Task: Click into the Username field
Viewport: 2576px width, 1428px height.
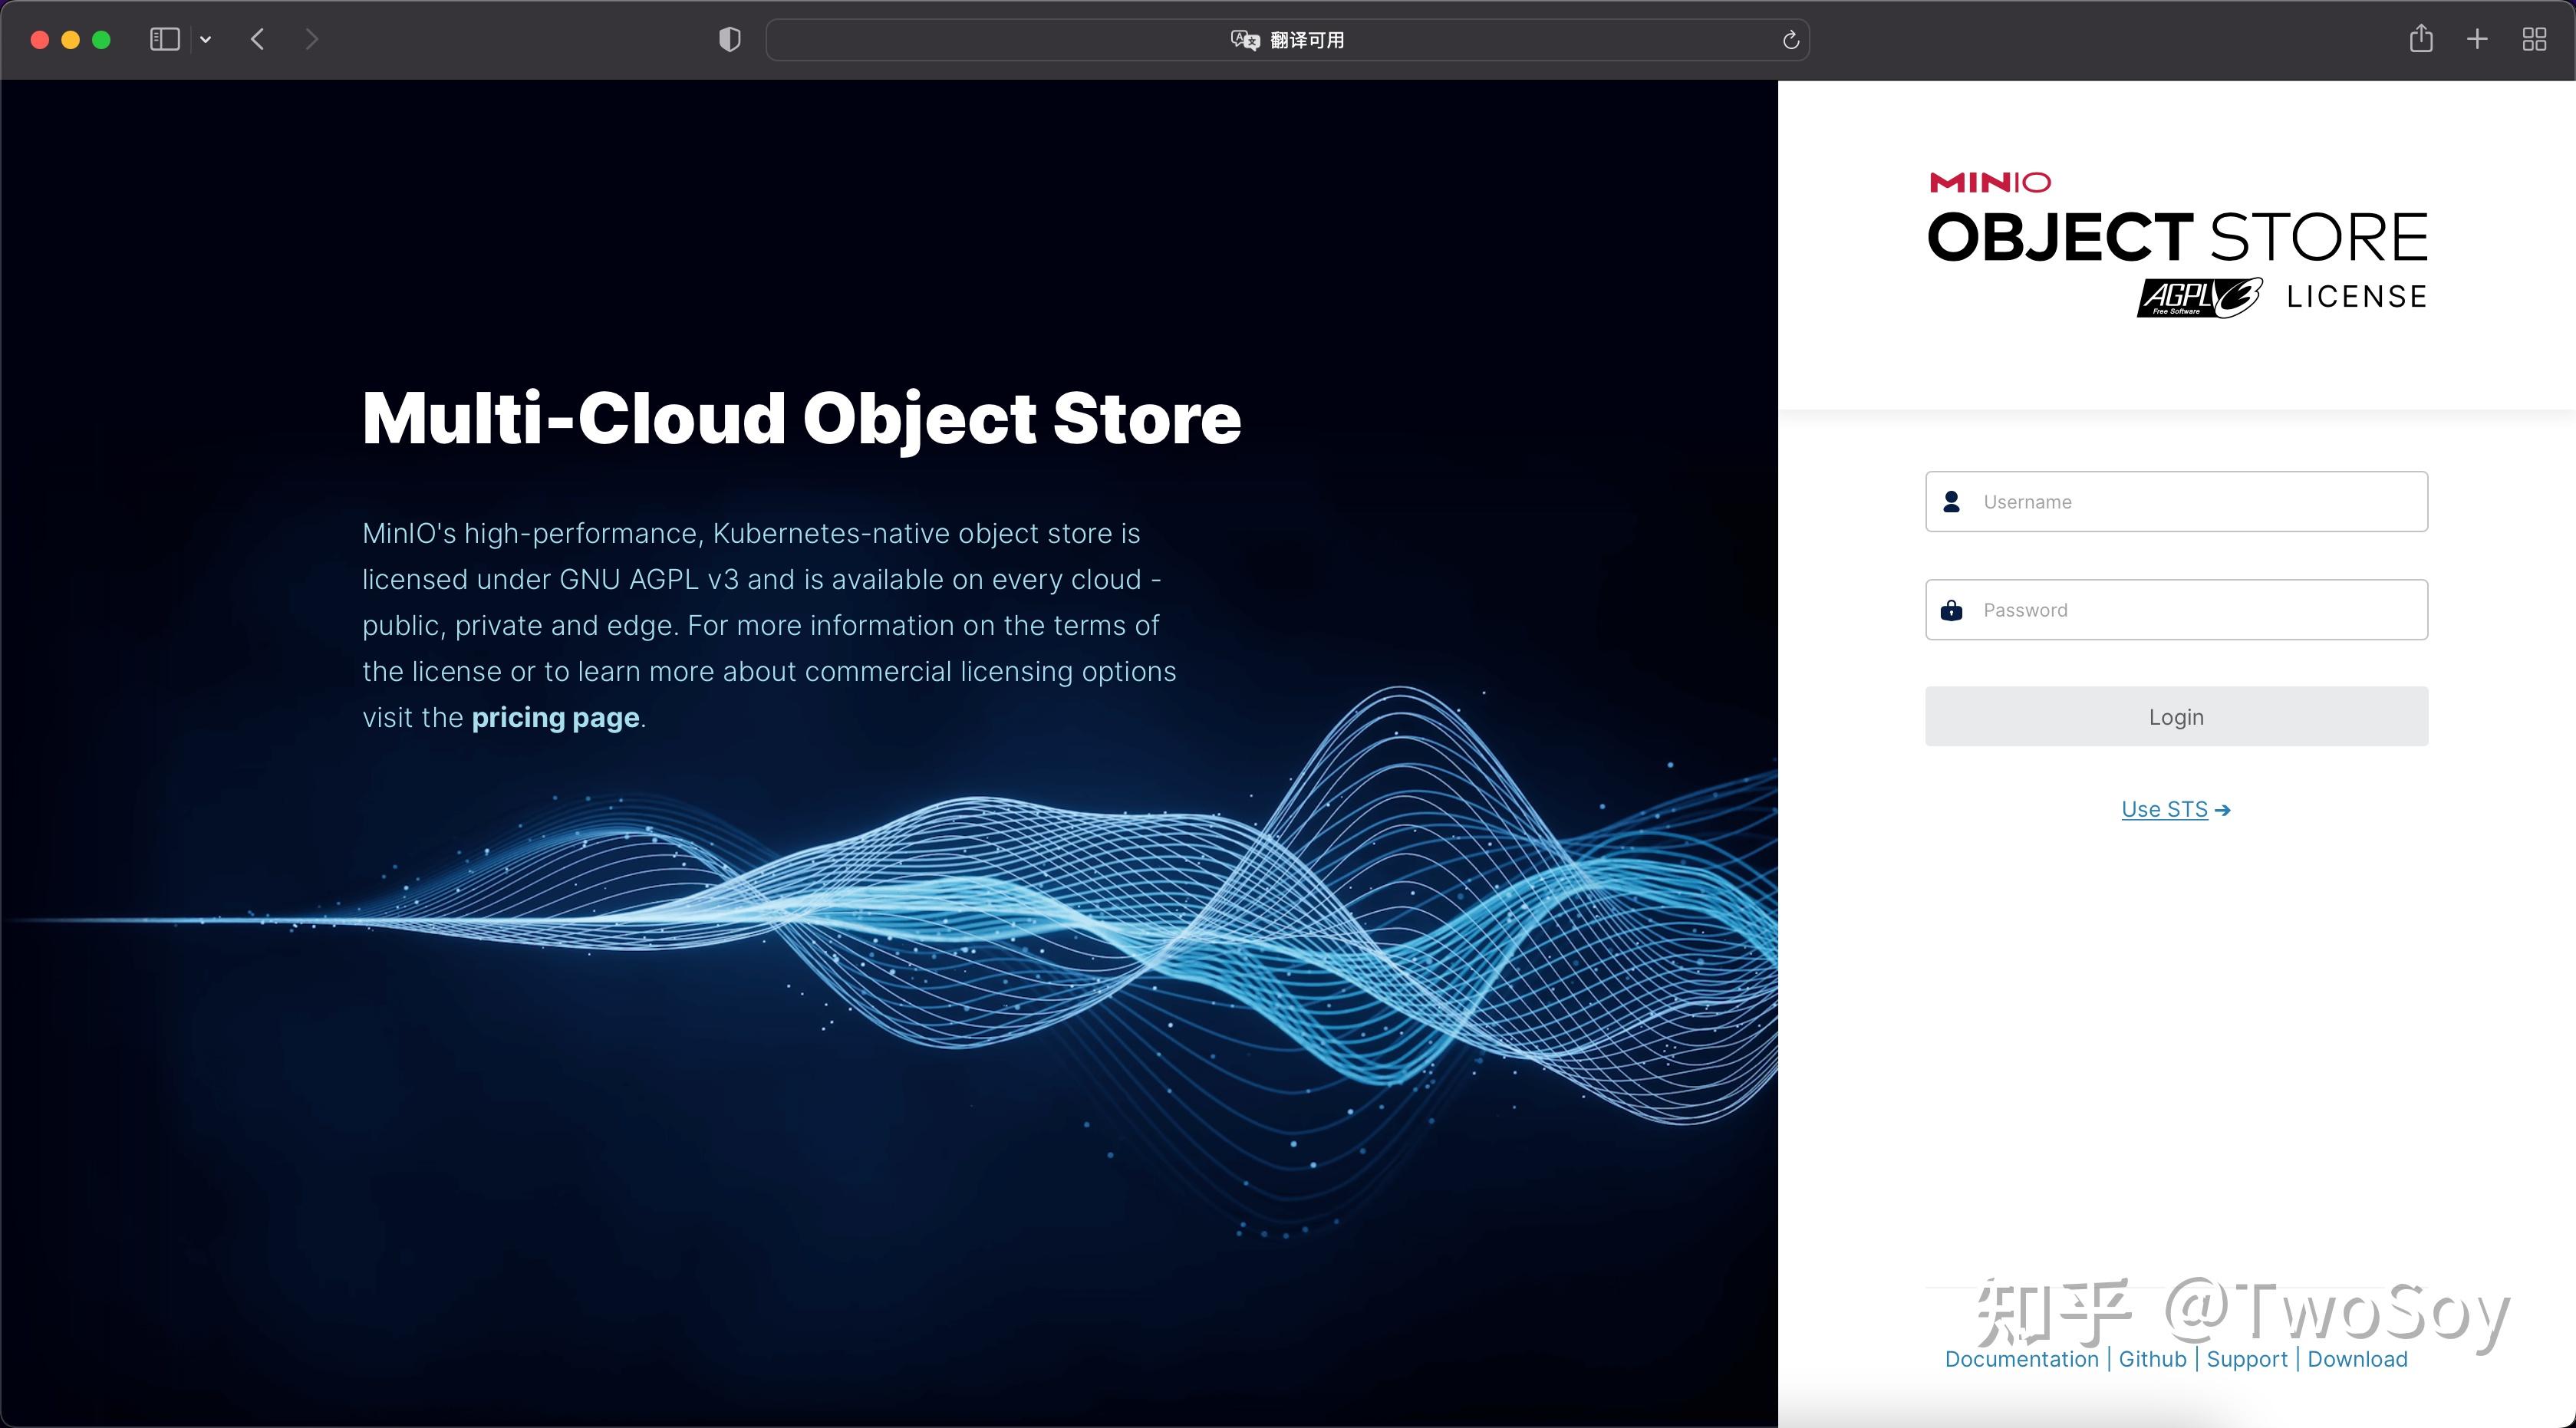Action: pos(2190,502)
